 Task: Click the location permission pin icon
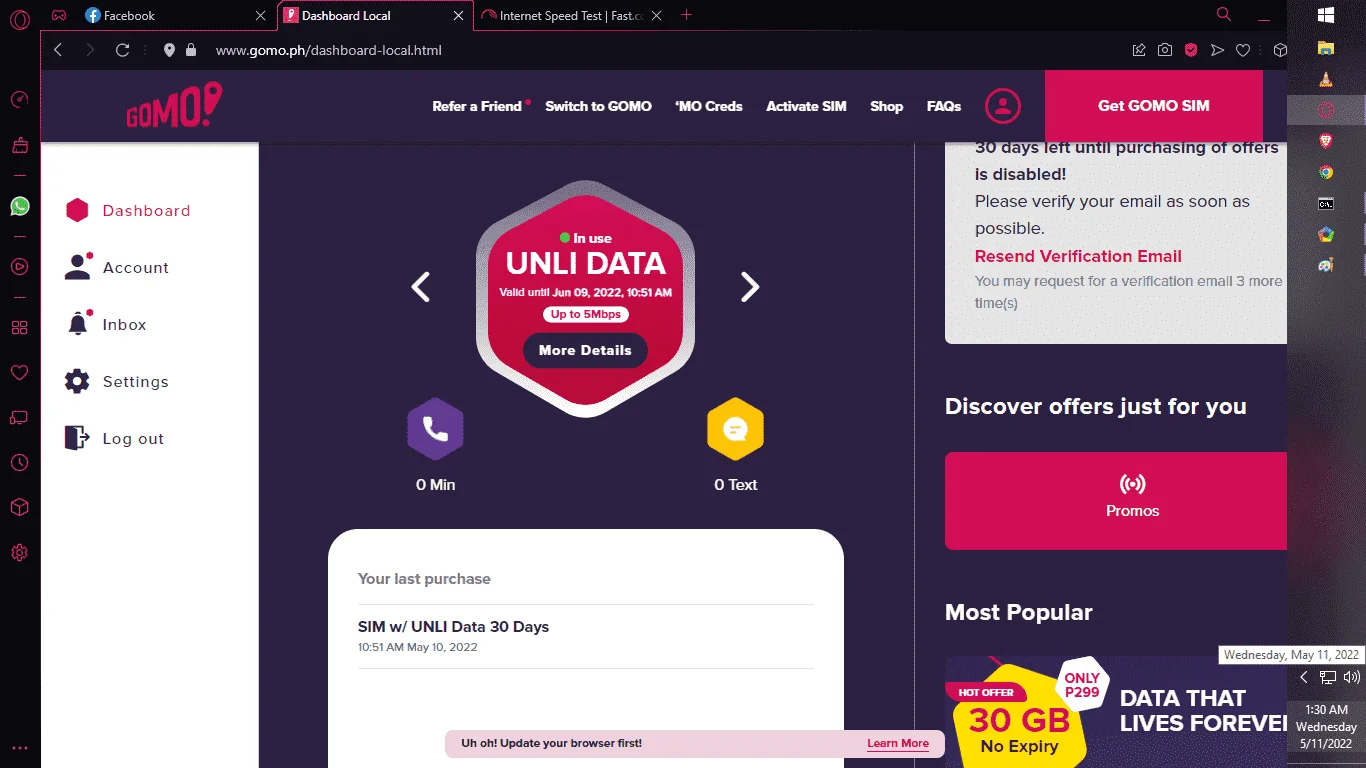(x=169, y=50)
